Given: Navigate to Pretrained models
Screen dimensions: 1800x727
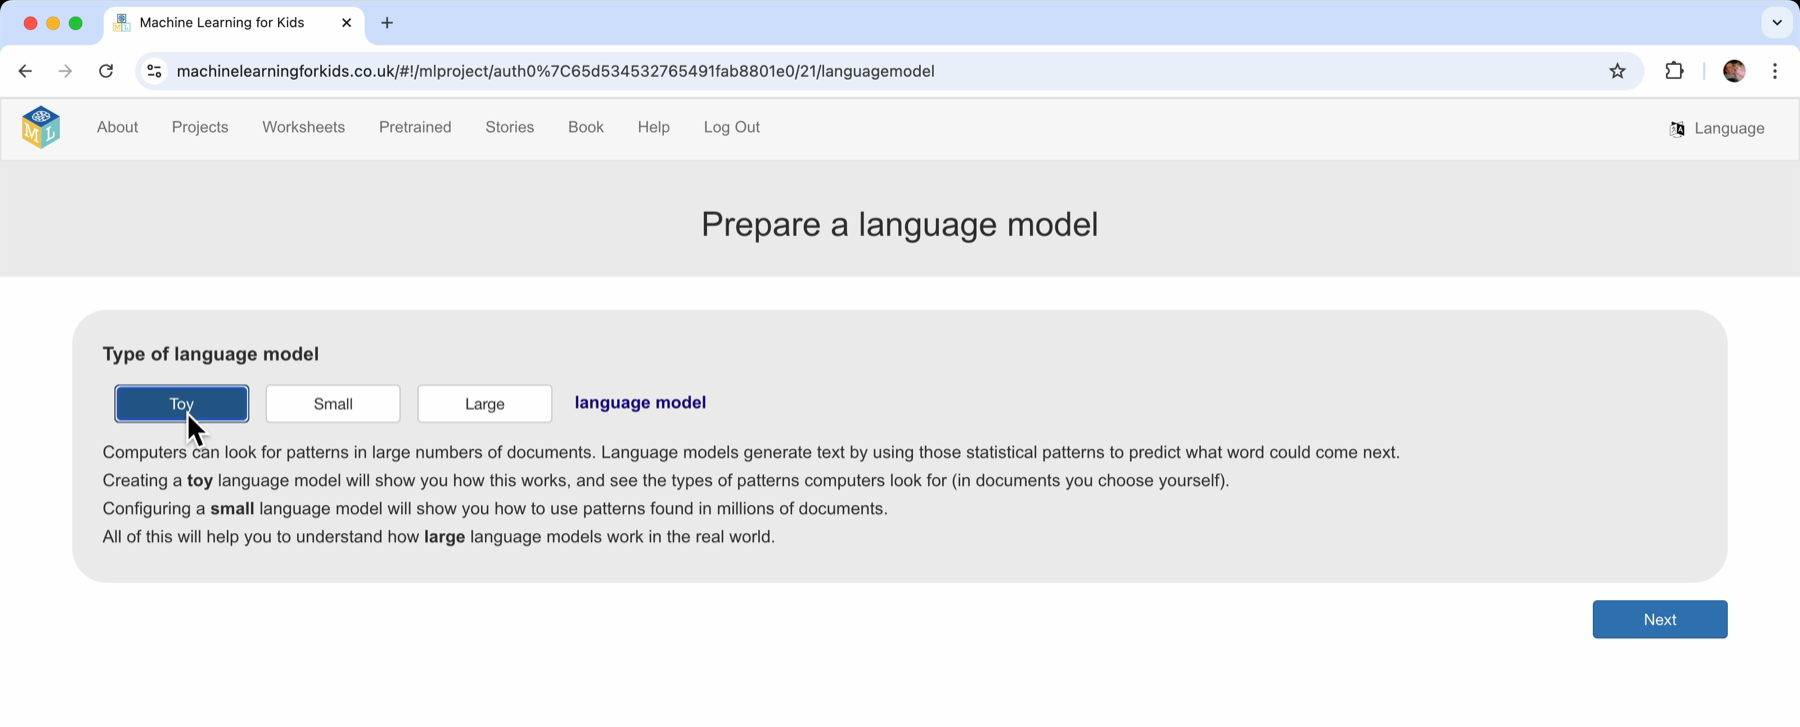Looking at the screenshot, I should [x=415, y=127].
